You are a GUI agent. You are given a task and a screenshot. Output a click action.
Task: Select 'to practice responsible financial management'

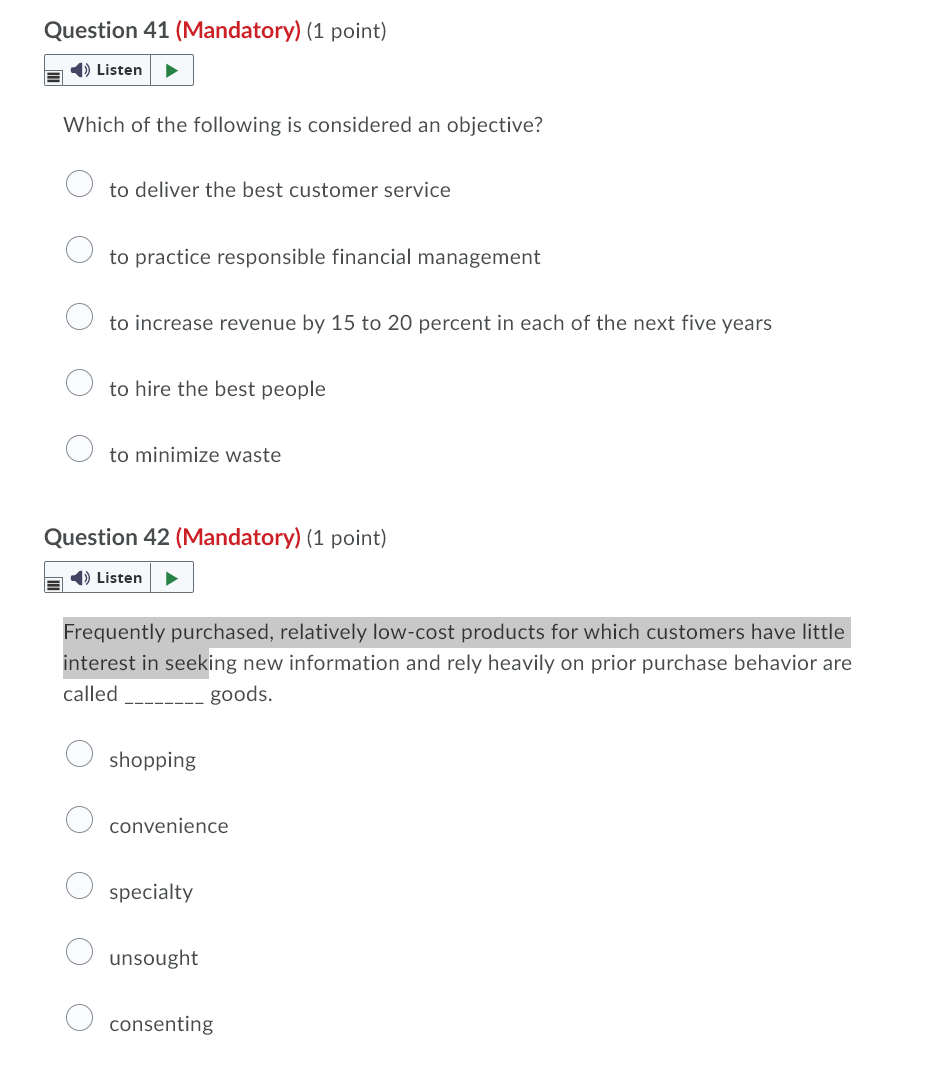(79, 249)
